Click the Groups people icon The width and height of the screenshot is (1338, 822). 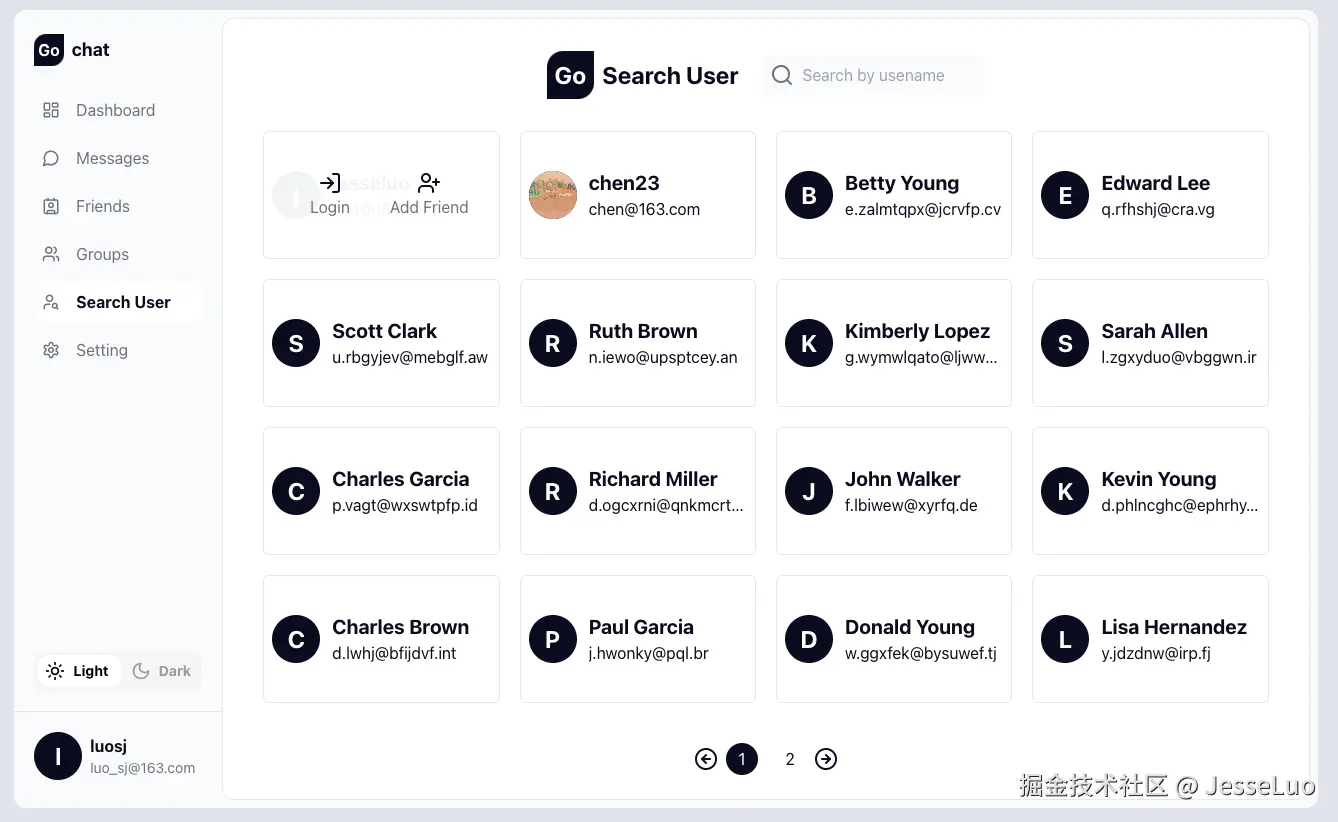(x=51, y=254)
